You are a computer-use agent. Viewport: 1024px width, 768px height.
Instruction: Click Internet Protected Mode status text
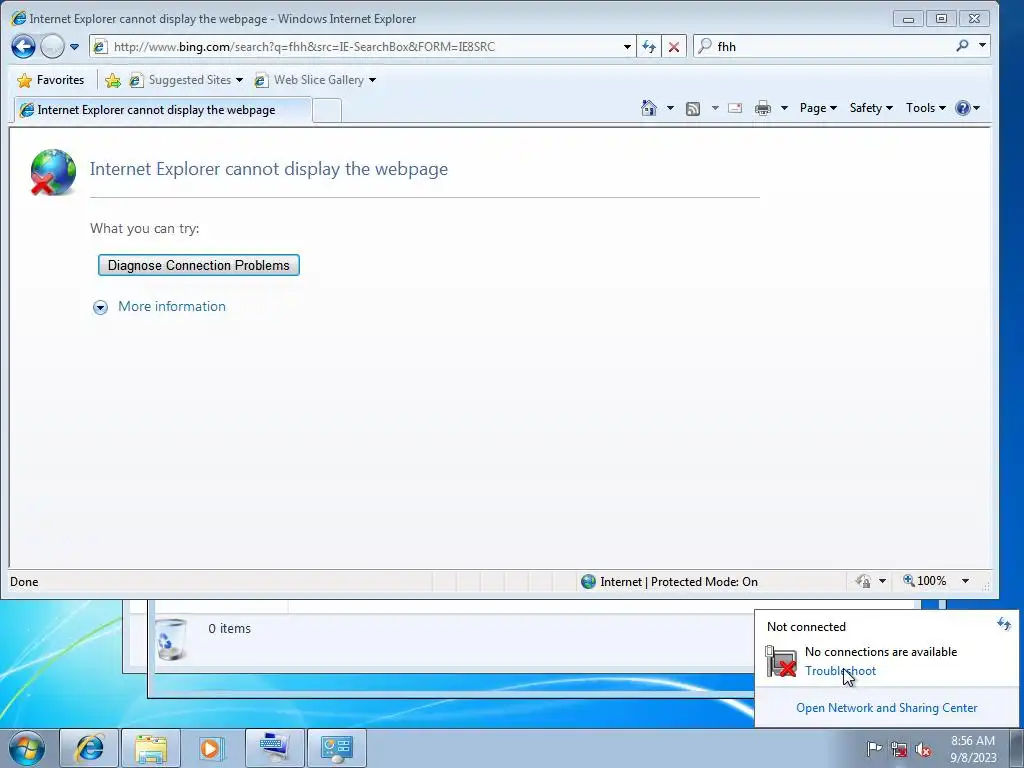coord(679,581)
